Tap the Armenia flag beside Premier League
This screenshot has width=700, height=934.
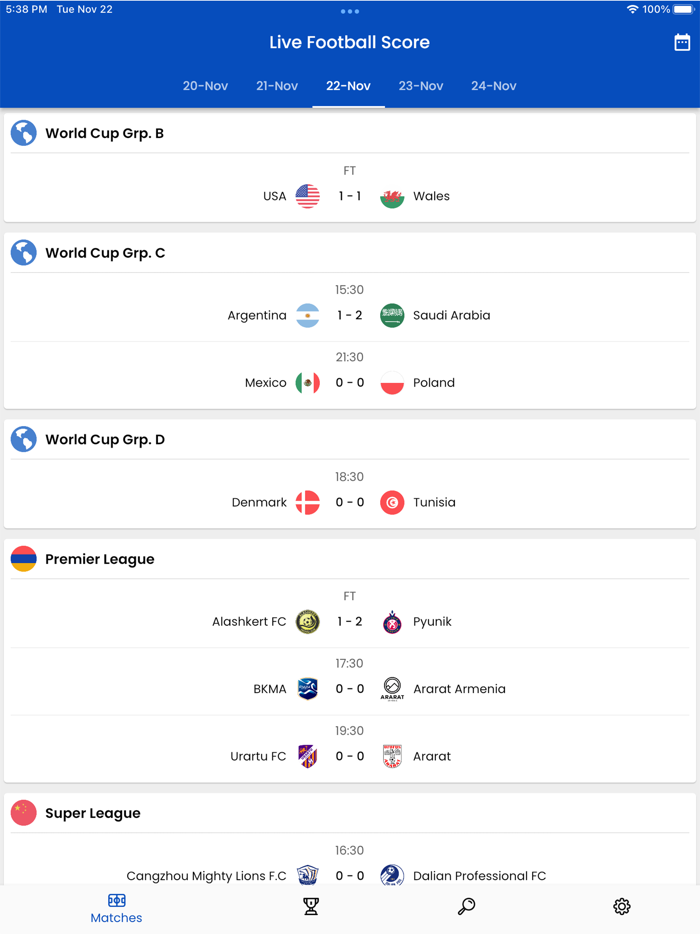click(x=23, y=559)
